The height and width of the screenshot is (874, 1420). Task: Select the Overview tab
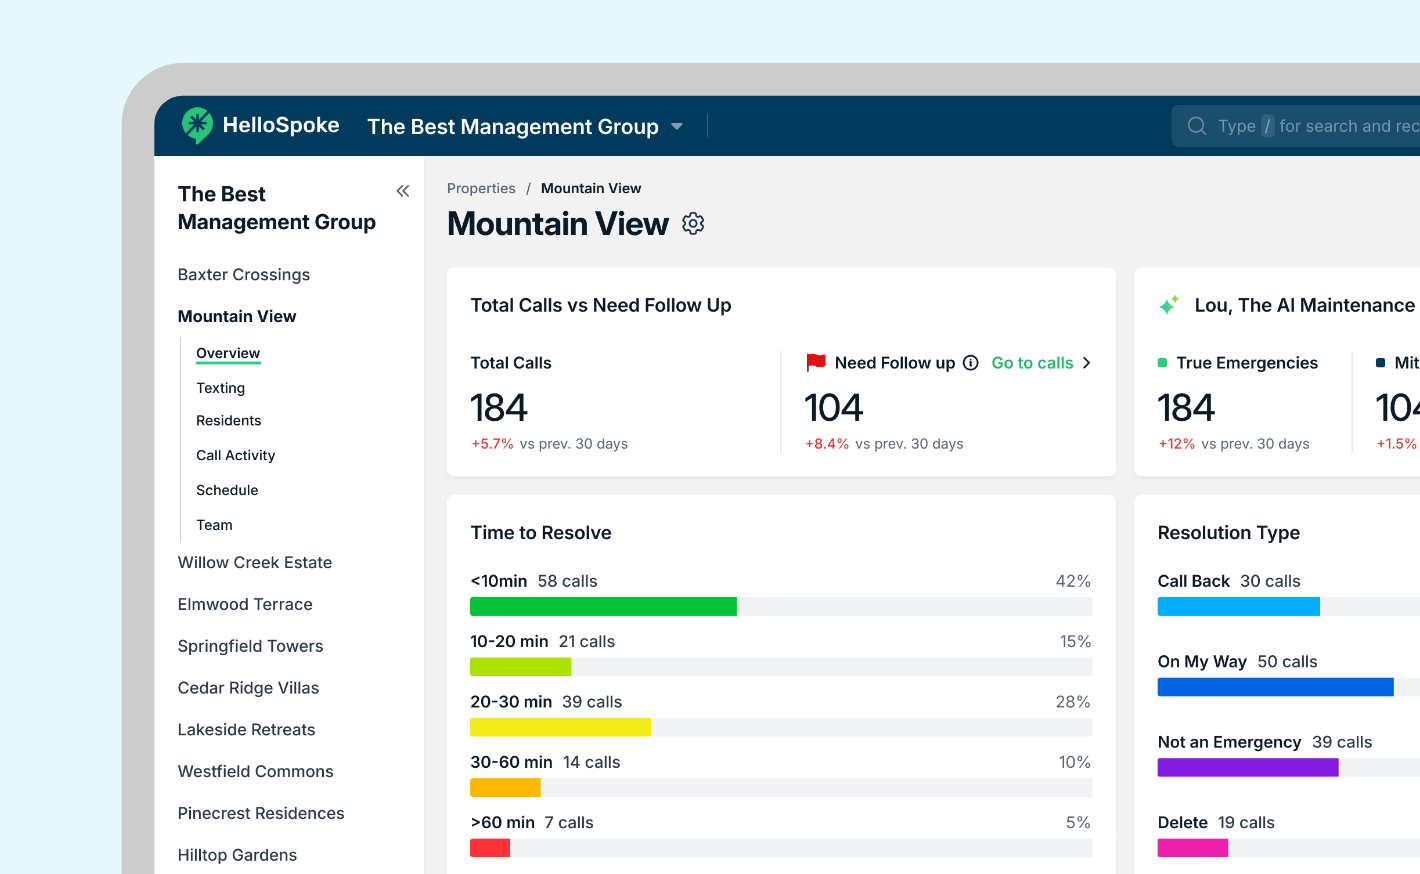(228, 353)
